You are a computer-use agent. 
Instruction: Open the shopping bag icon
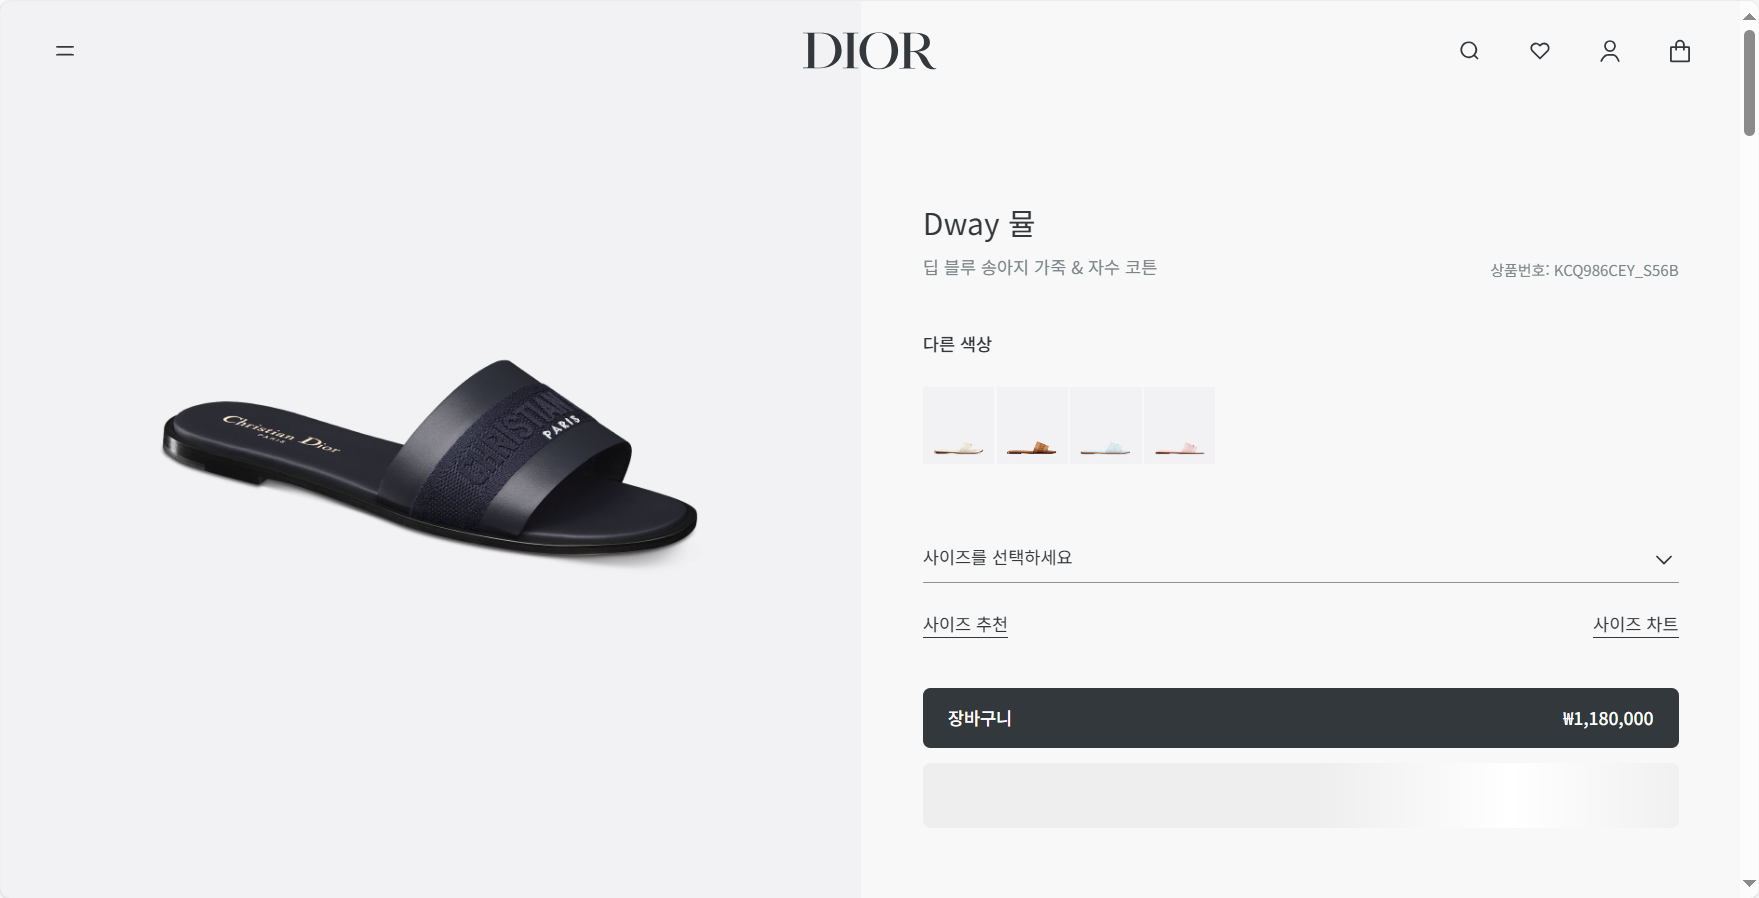coord(1680,51)
